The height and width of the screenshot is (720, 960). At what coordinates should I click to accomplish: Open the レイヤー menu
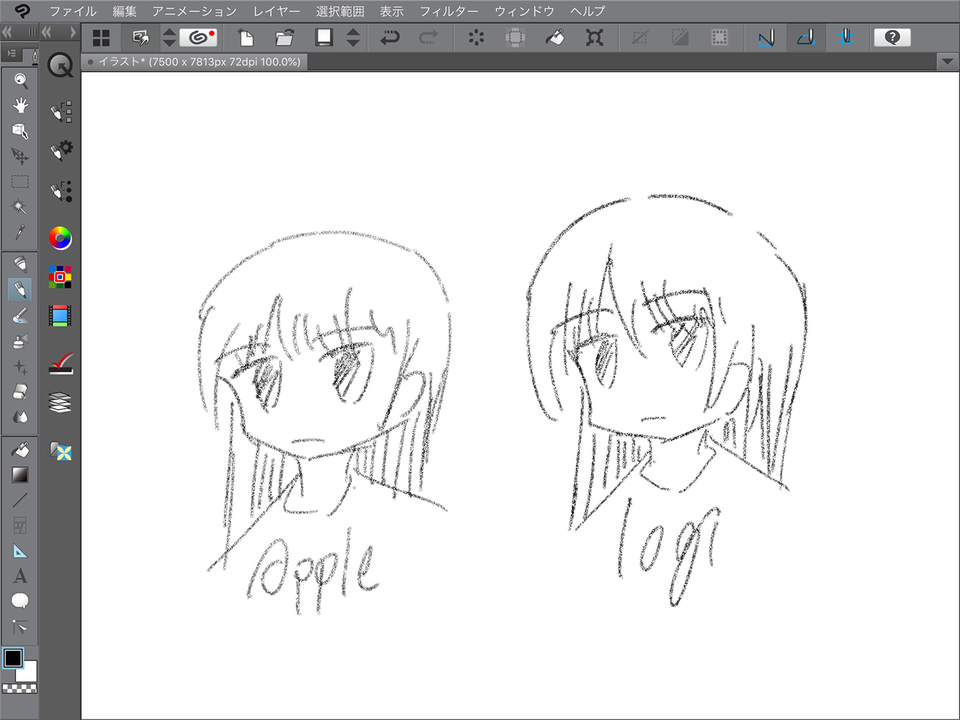tap(276, 11)
